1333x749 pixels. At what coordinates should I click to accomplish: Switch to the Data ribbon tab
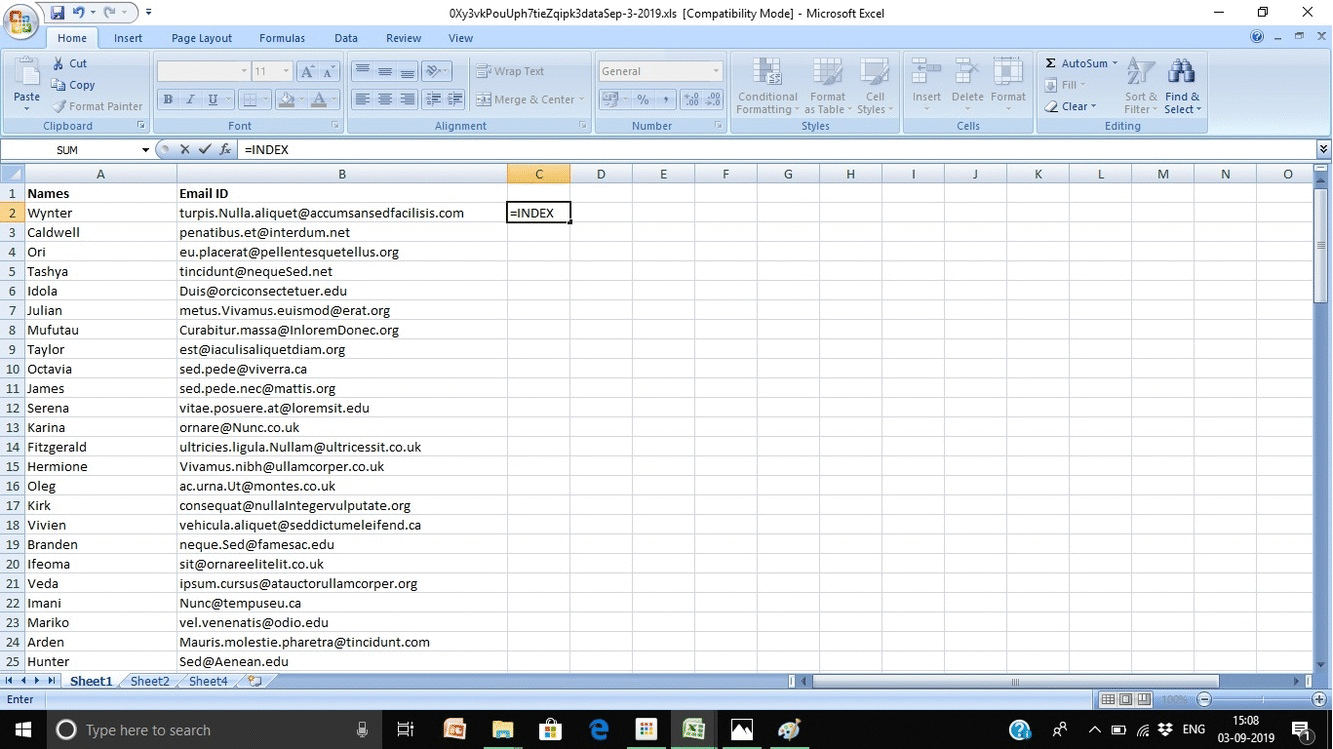click(346, 38)
